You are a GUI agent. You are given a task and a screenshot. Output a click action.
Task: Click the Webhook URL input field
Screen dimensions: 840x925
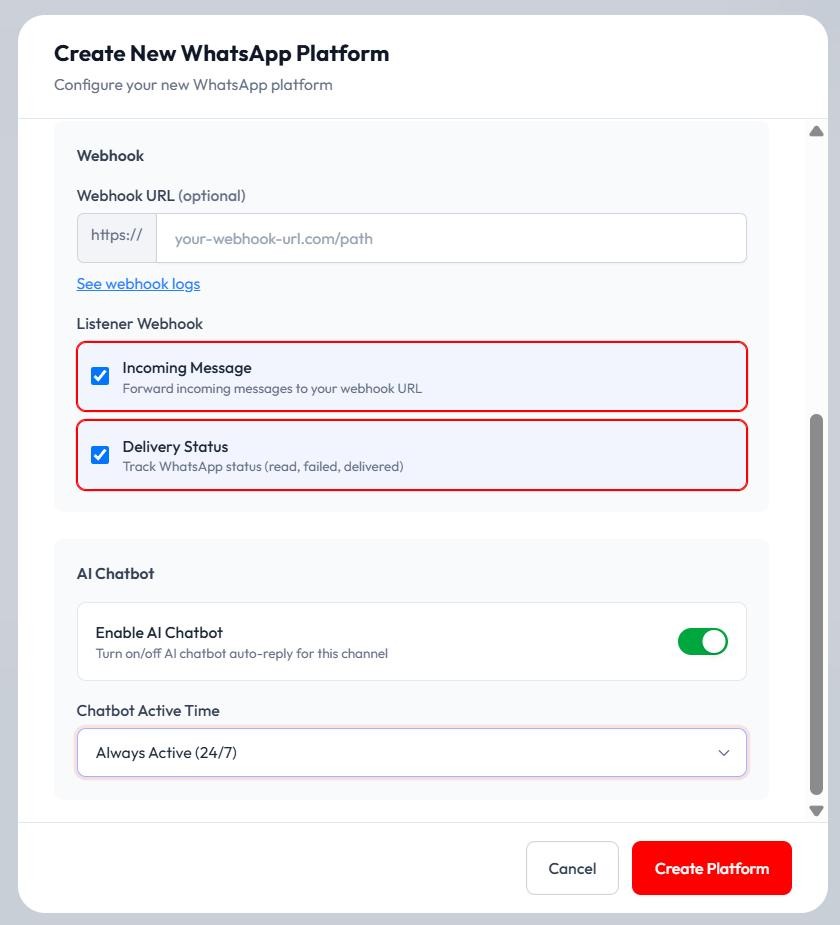(x=451, y=238)
